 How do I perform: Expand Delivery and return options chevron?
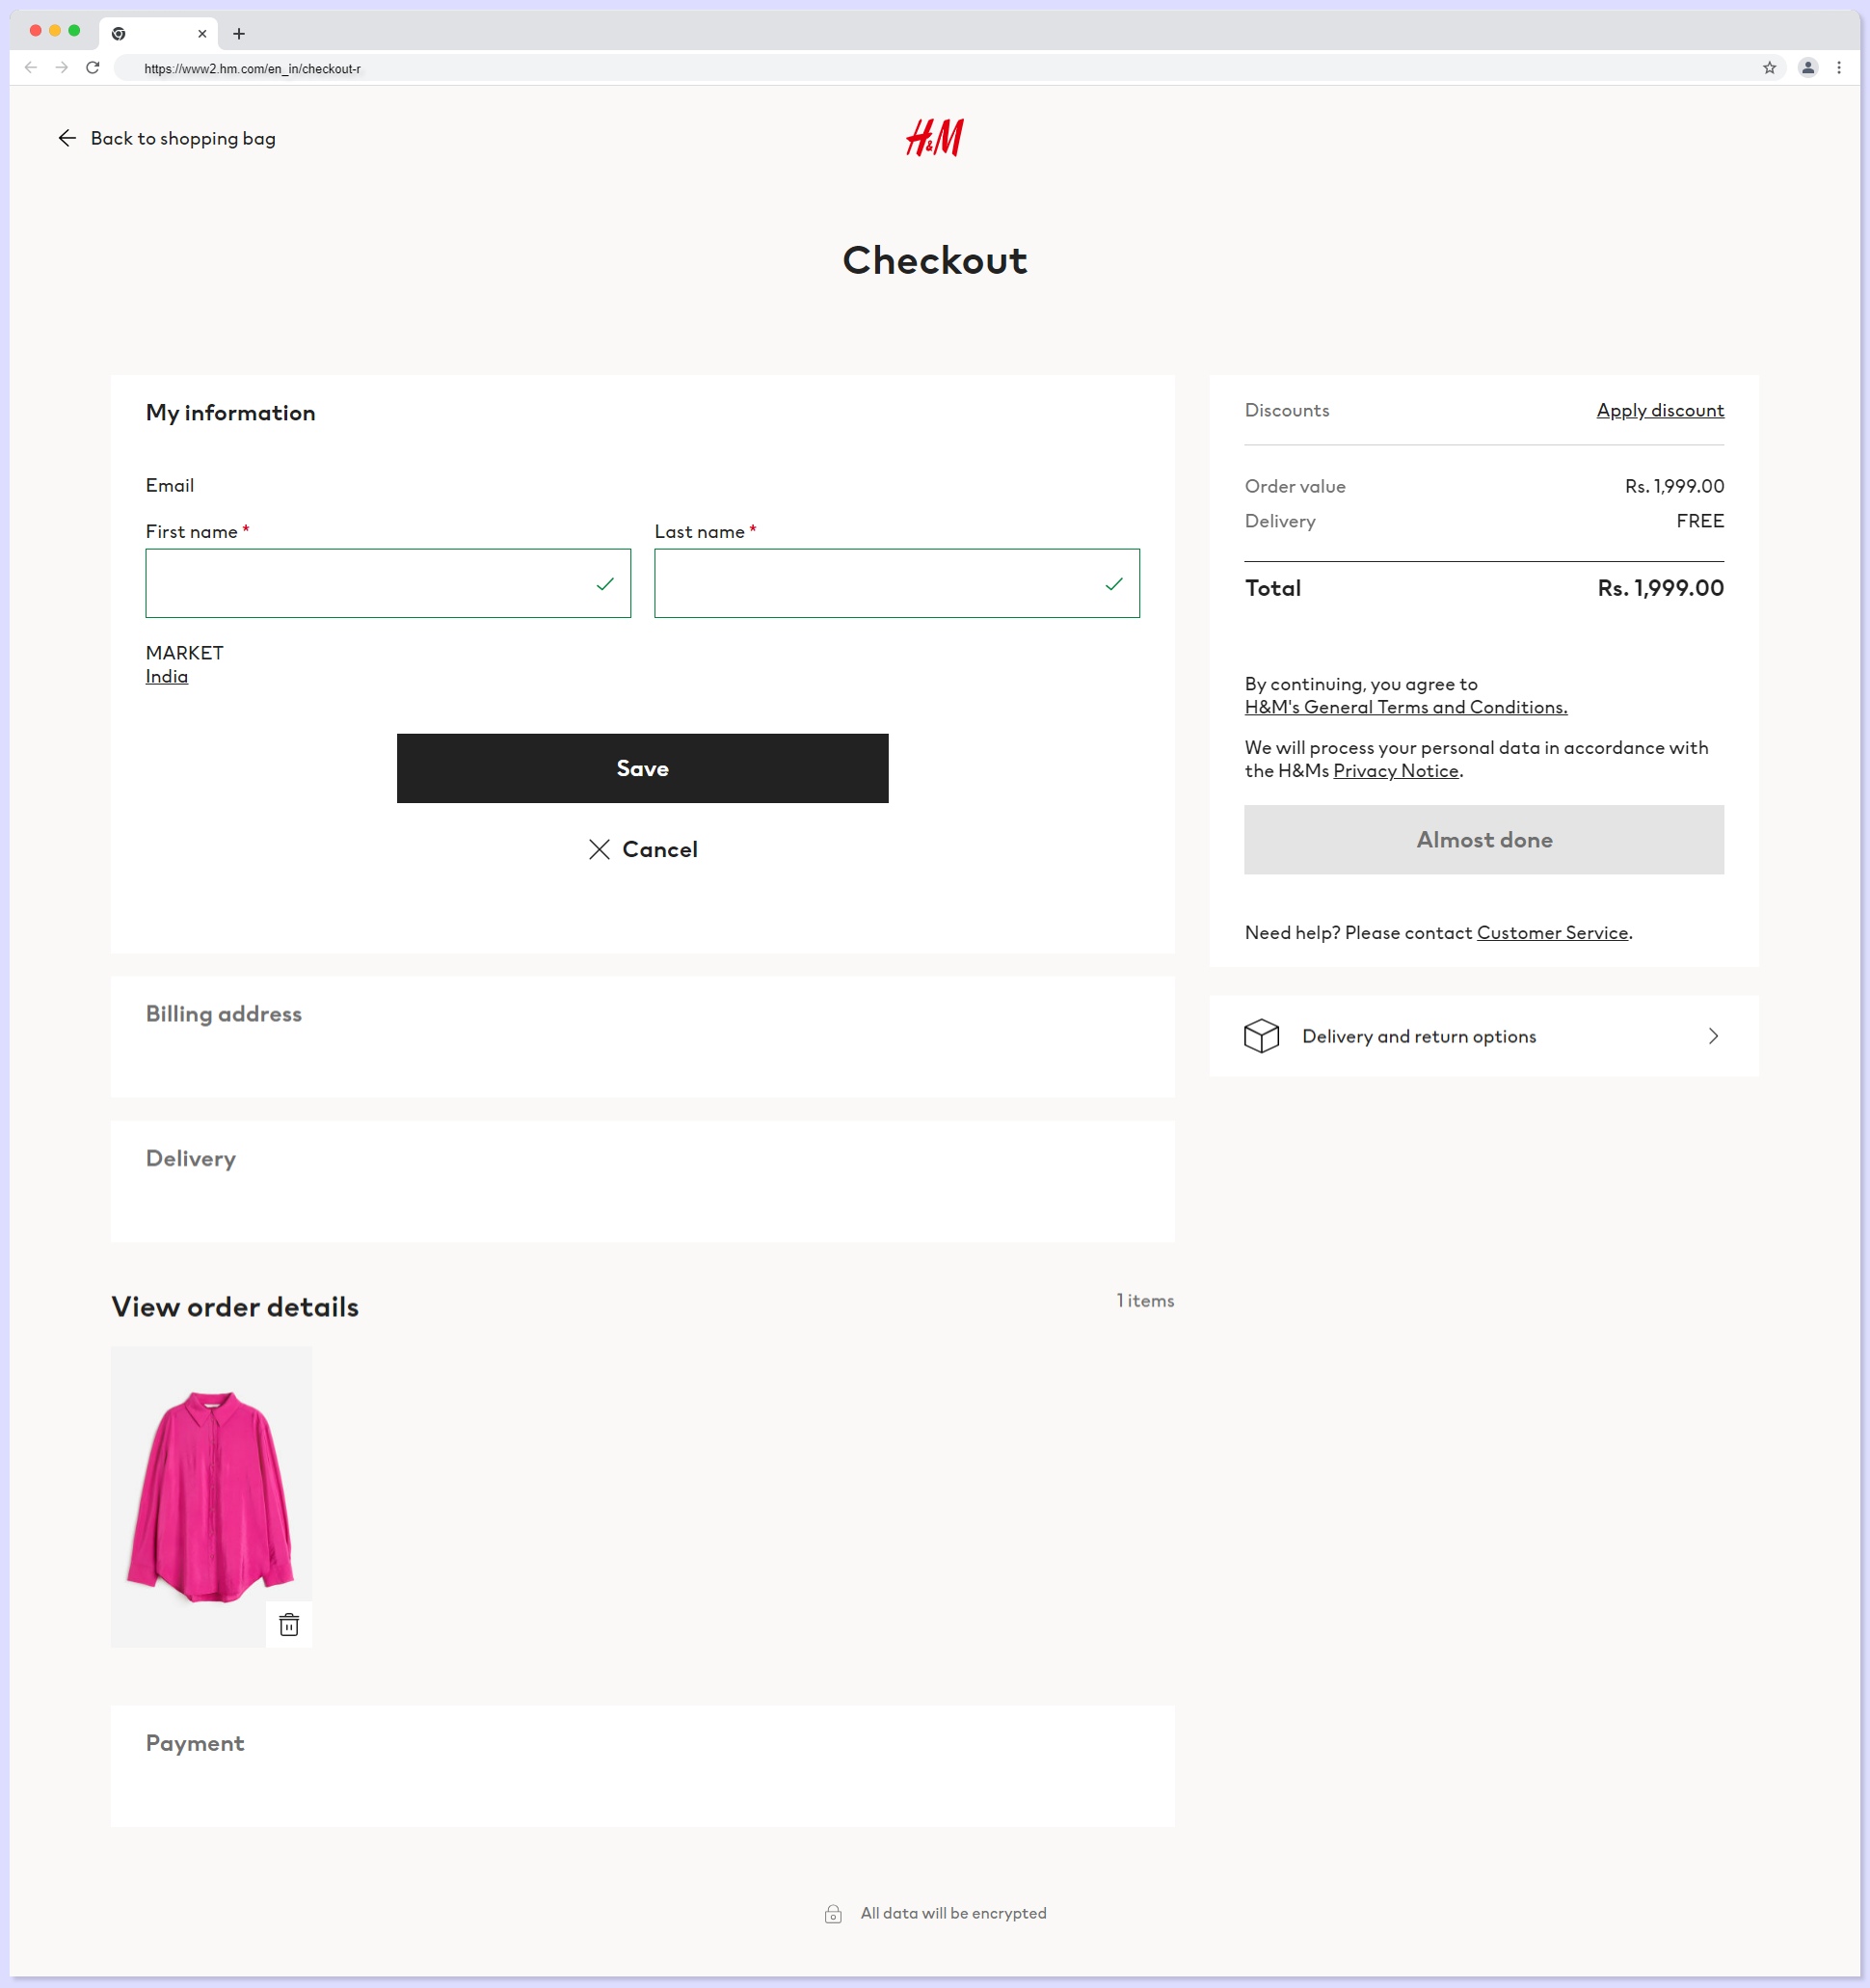[1713, 1036]
